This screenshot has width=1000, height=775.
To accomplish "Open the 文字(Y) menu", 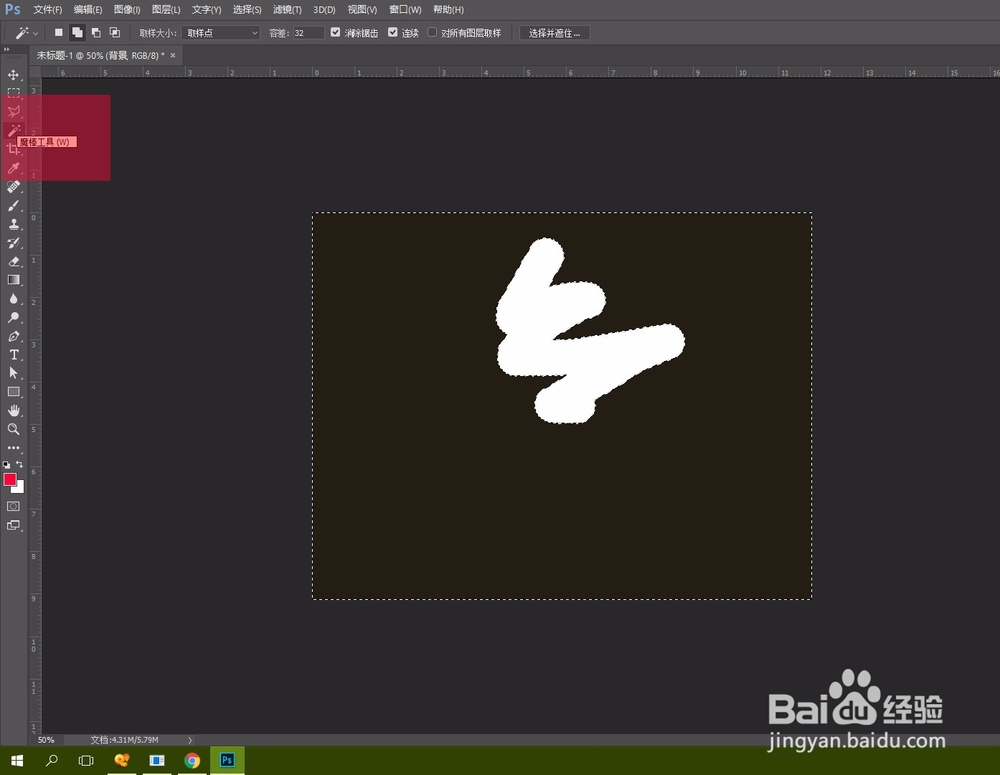I will coord(207,10).
